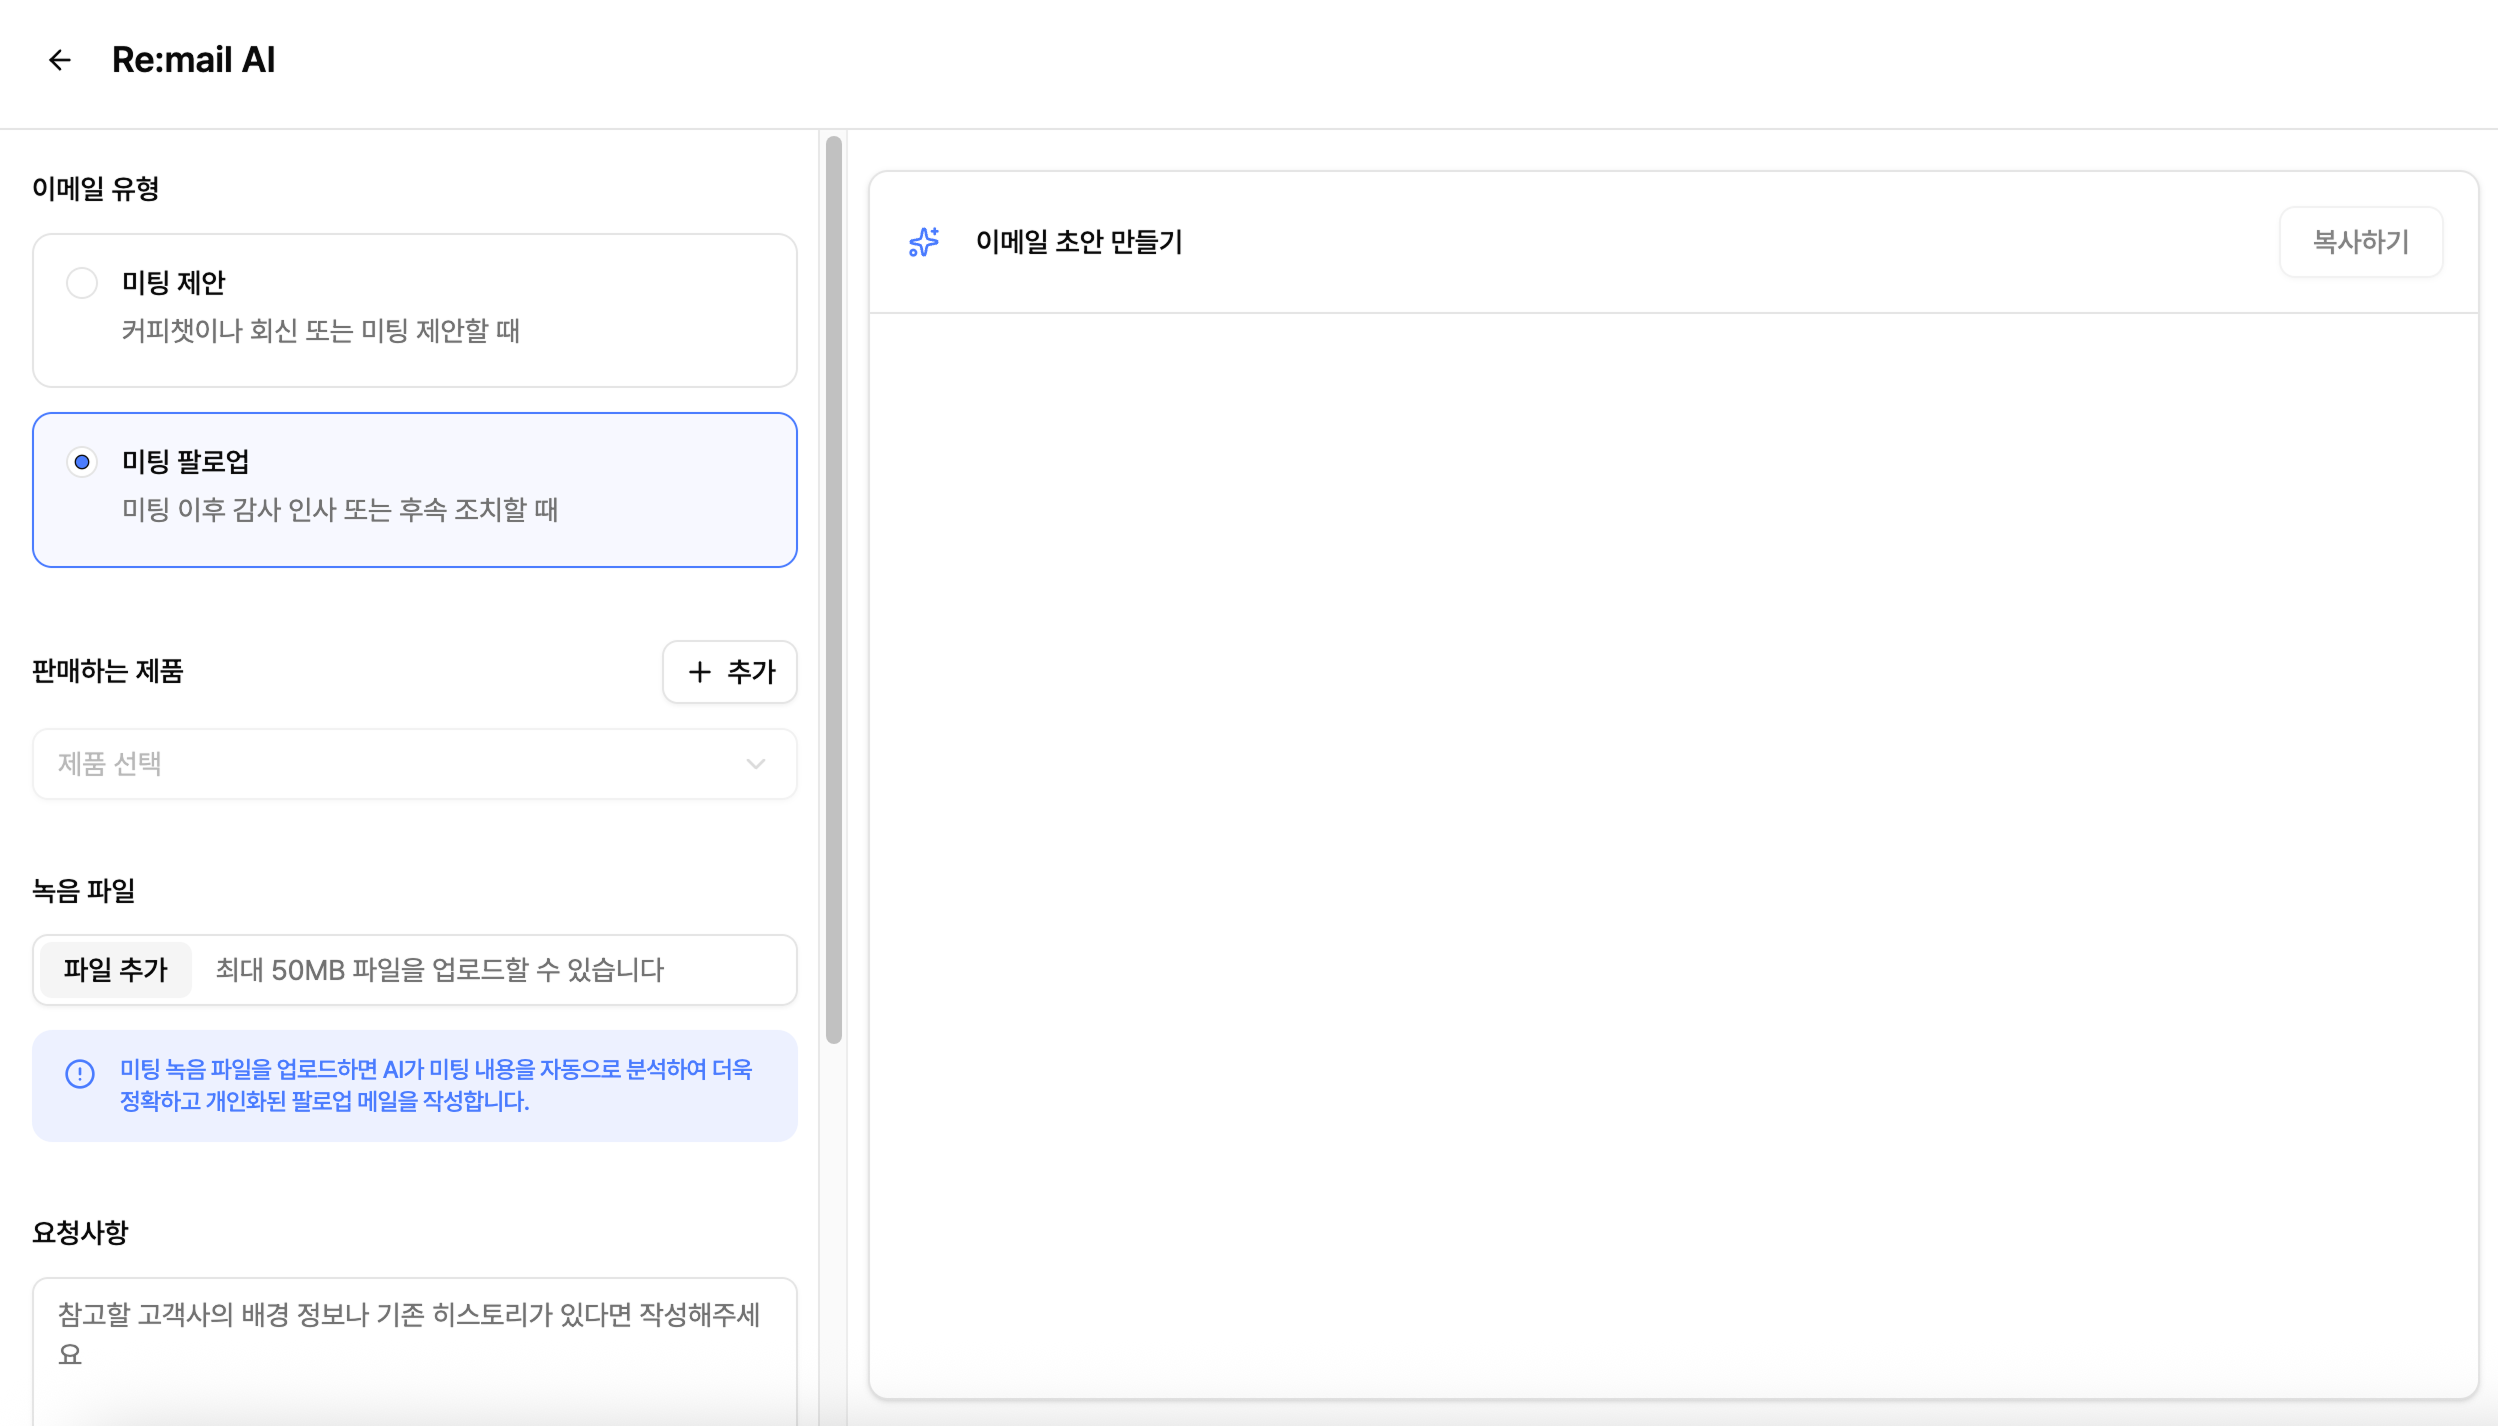2498x1426 pixels.
Task: Click the sparkle AI draft icon
Action: point(924,242)
